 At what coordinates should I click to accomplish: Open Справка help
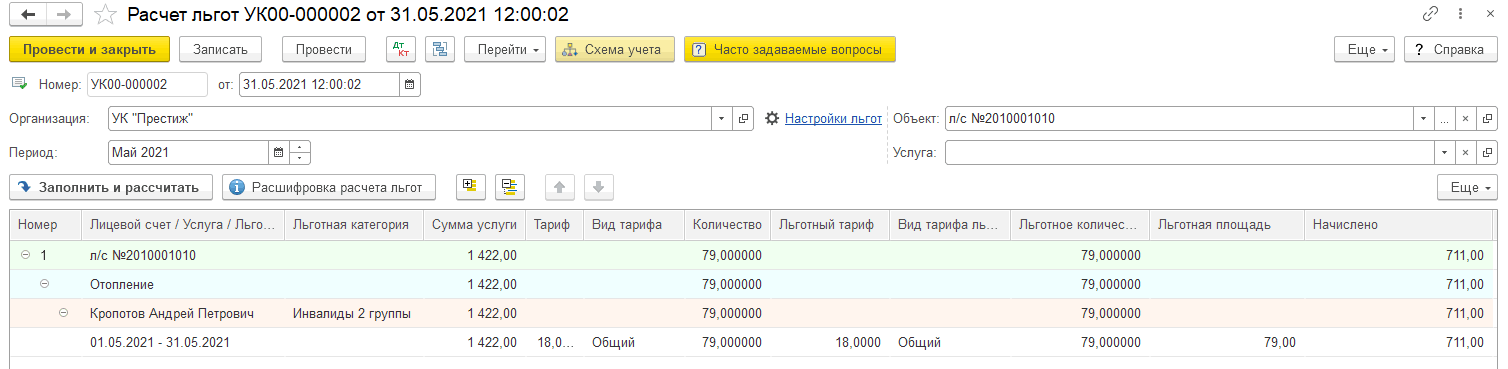click(1450, 49)
